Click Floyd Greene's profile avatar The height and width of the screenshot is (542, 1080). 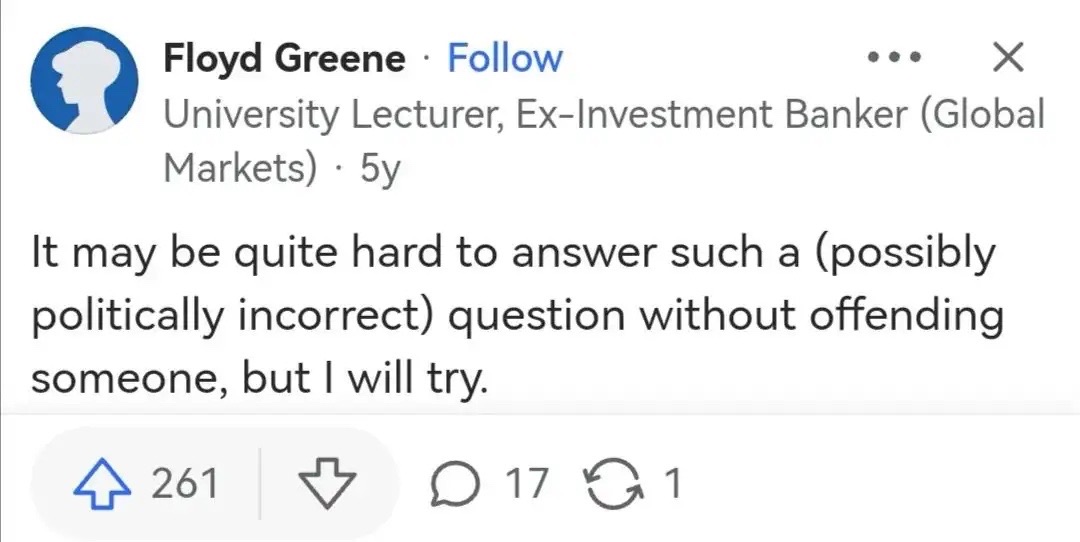pyautogui.click(x=84, y=80)
